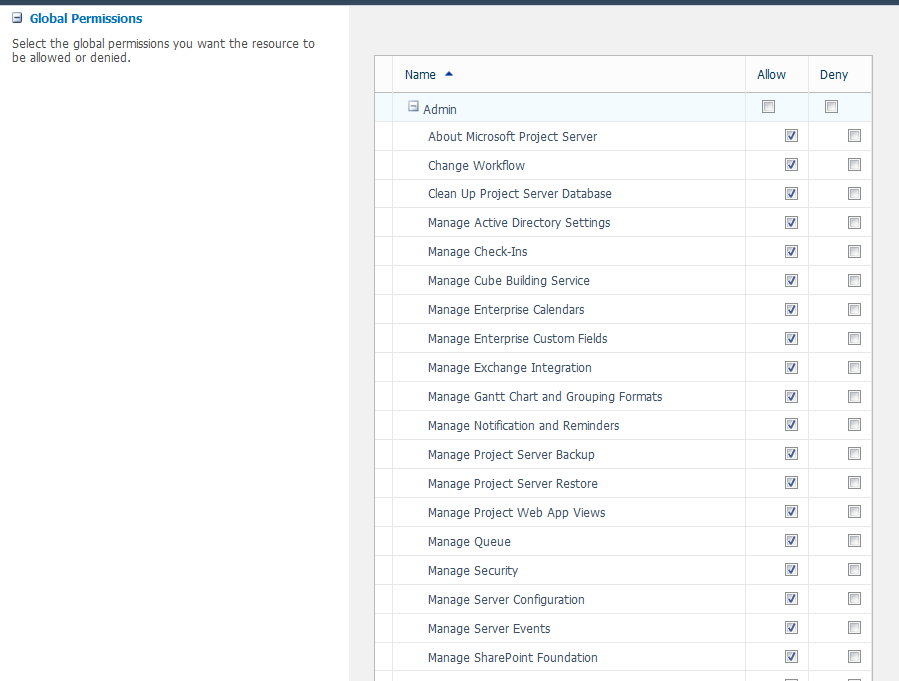
Task: Check Deny for Manage Server Configuration
Action: point(854,599)
